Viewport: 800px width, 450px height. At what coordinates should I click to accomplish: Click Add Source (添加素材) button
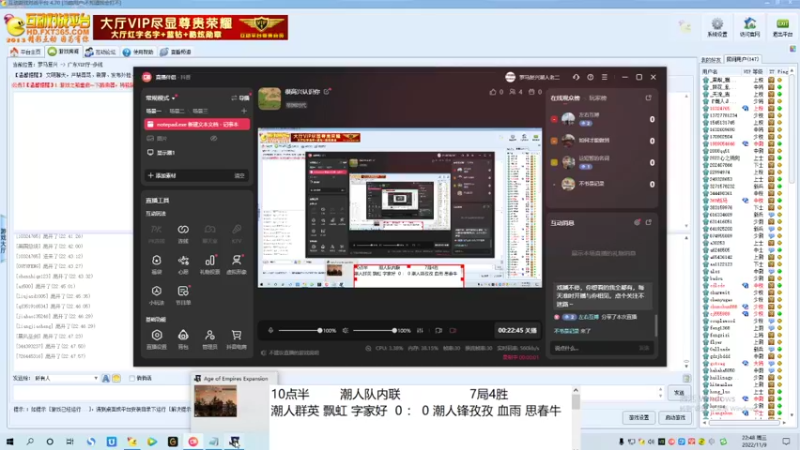point(162,176)
